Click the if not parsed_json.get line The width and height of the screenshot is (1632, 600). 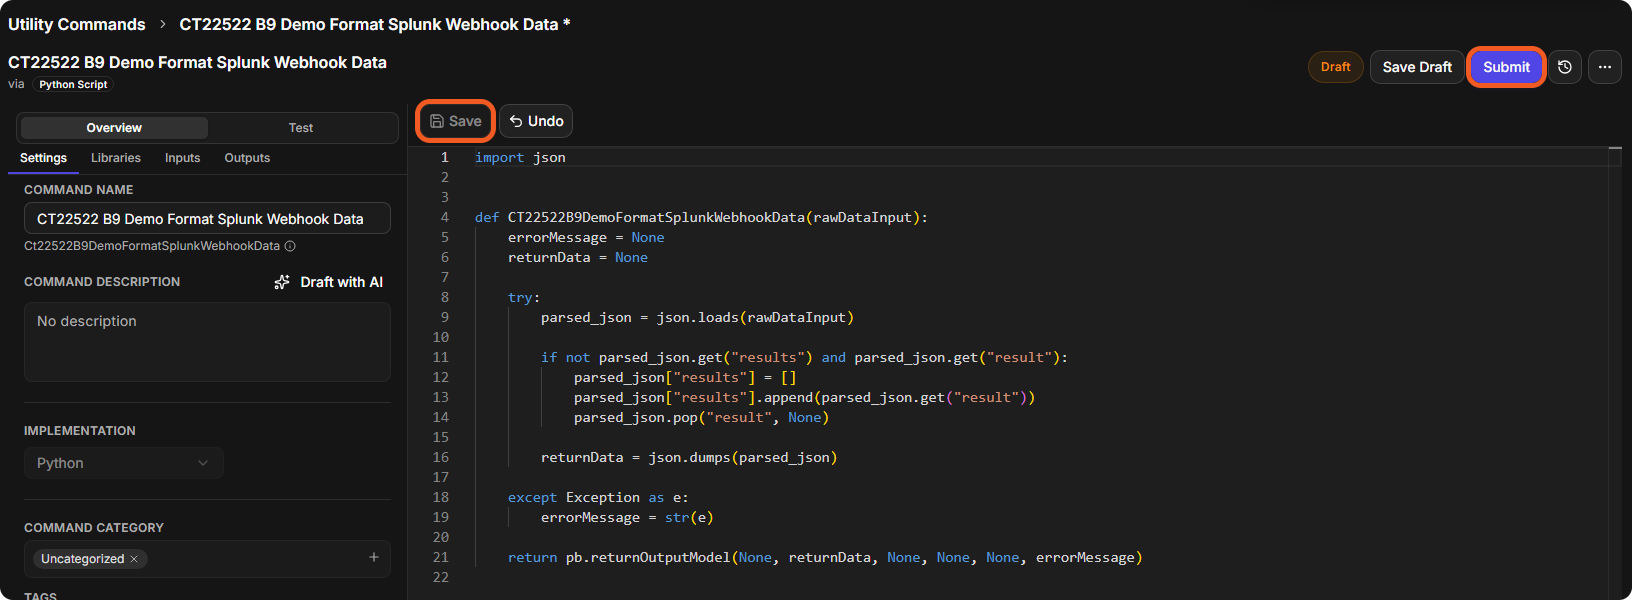pyautogui.click(x=804, y=357)
